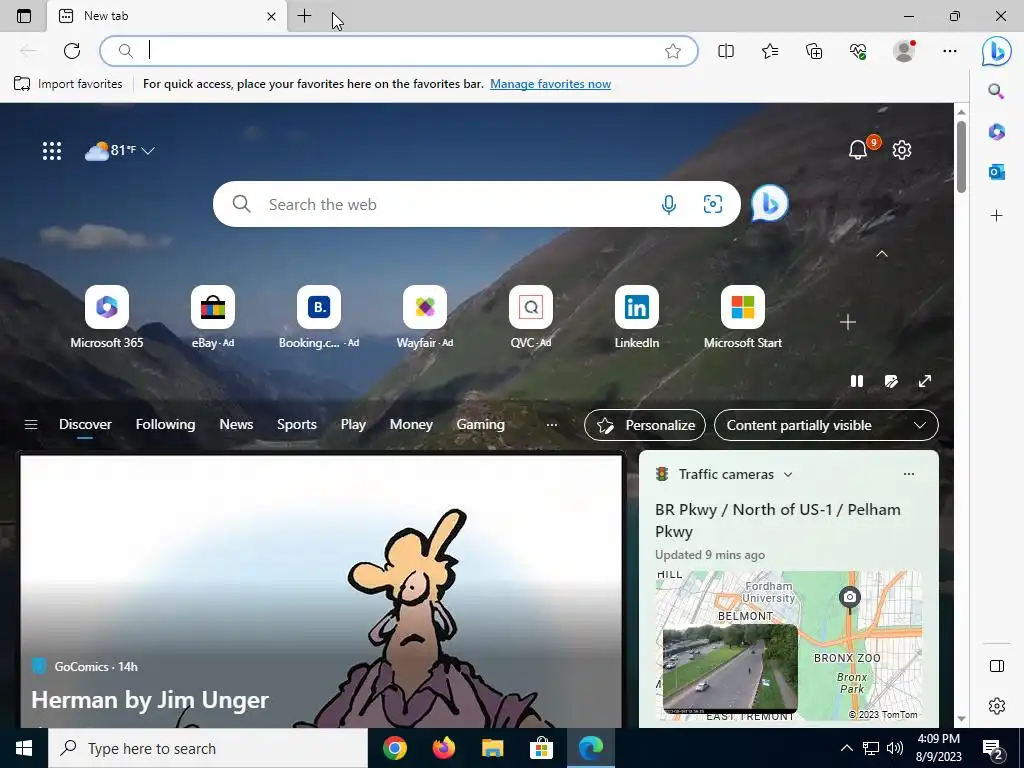Viewport: 1024px width, 768px height.
Task: Open Microsoft 365 in the sidebar
Action: pos(996,131)
